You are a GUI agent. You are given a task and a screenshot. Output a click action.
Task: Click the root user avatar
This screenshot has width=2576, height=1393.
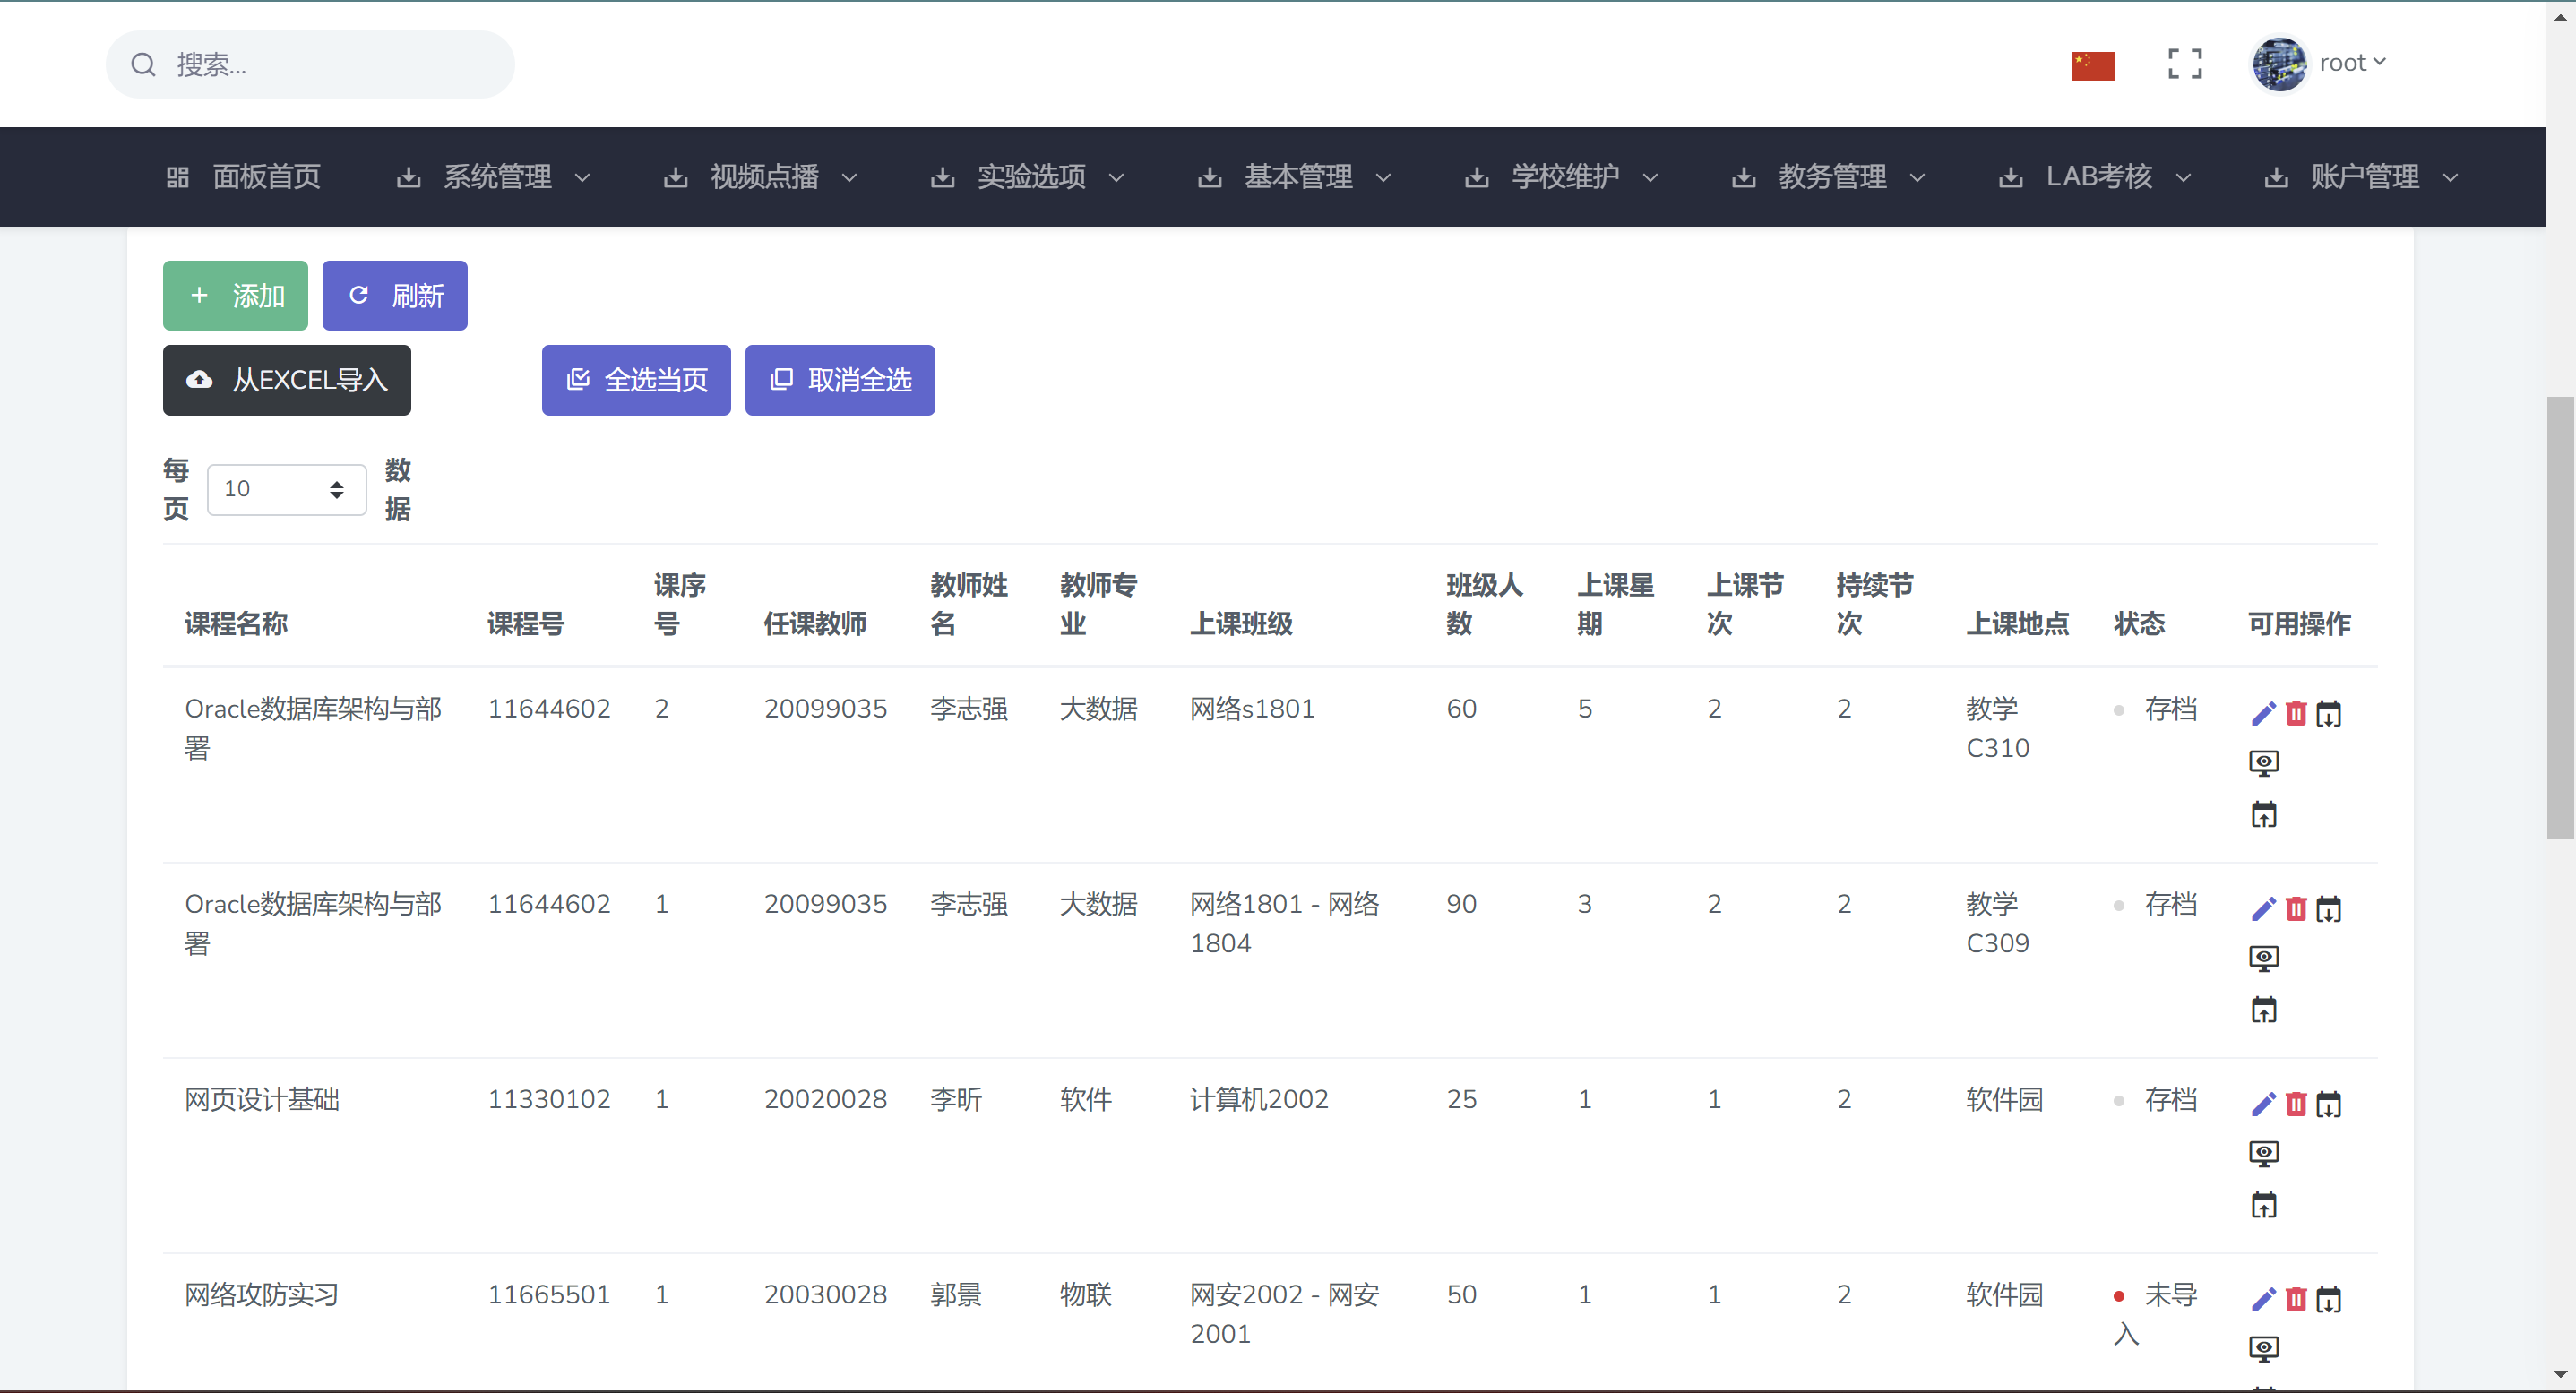pos(2279,64)
